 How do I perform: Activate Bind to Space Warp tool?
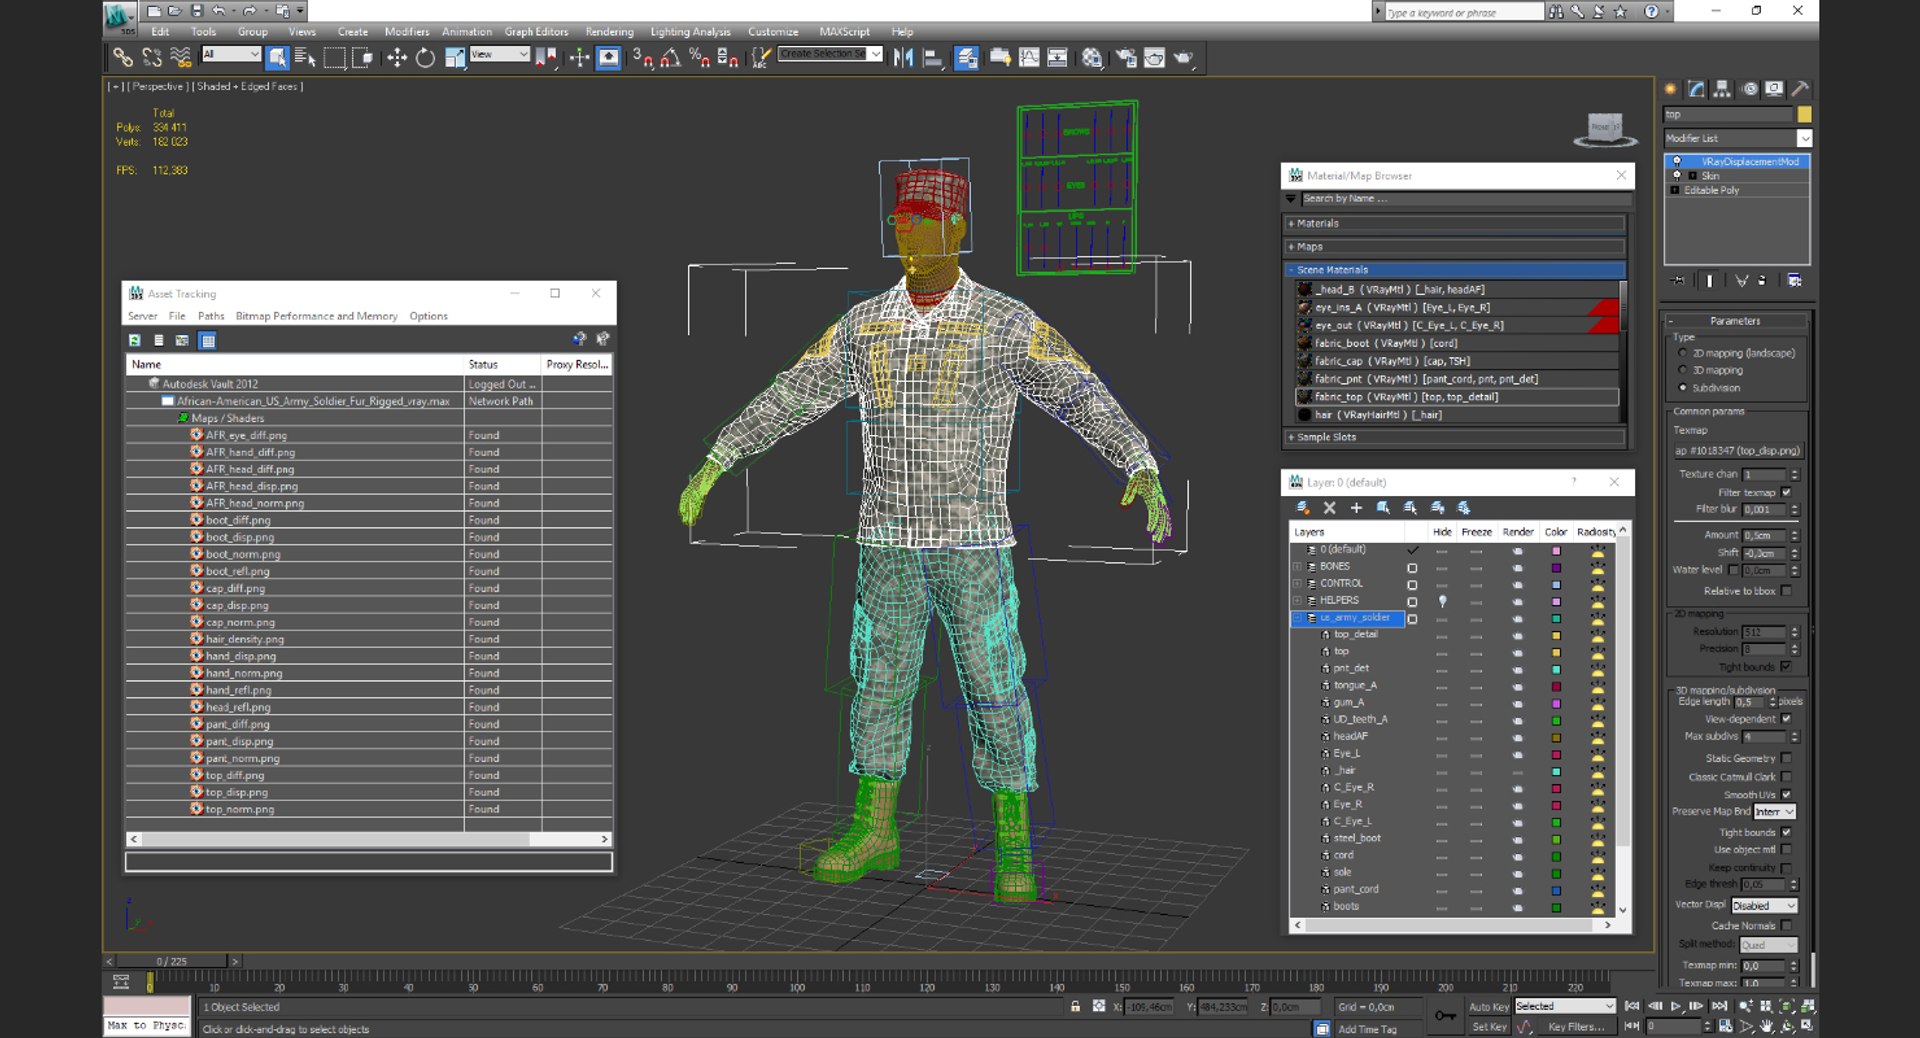(180, 58)
